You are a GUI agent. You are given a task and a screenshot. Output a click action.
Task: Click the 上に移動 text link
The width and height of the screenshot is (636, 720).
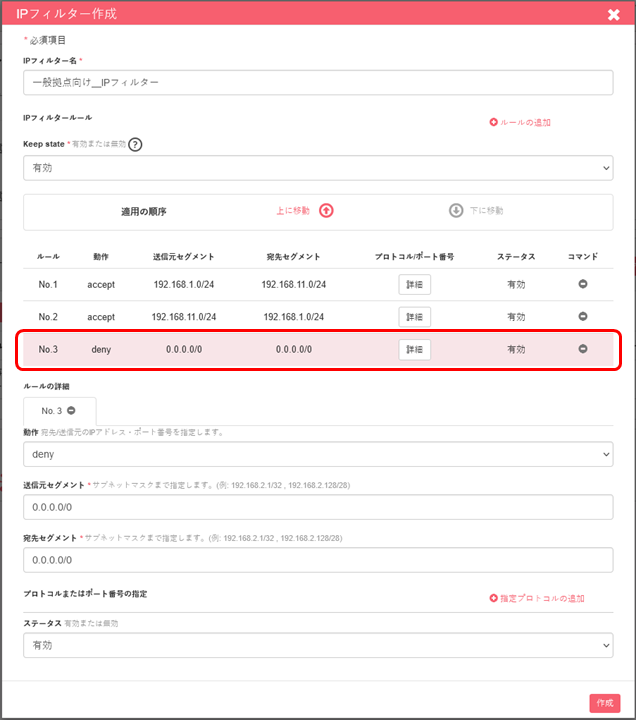[293, 211]
